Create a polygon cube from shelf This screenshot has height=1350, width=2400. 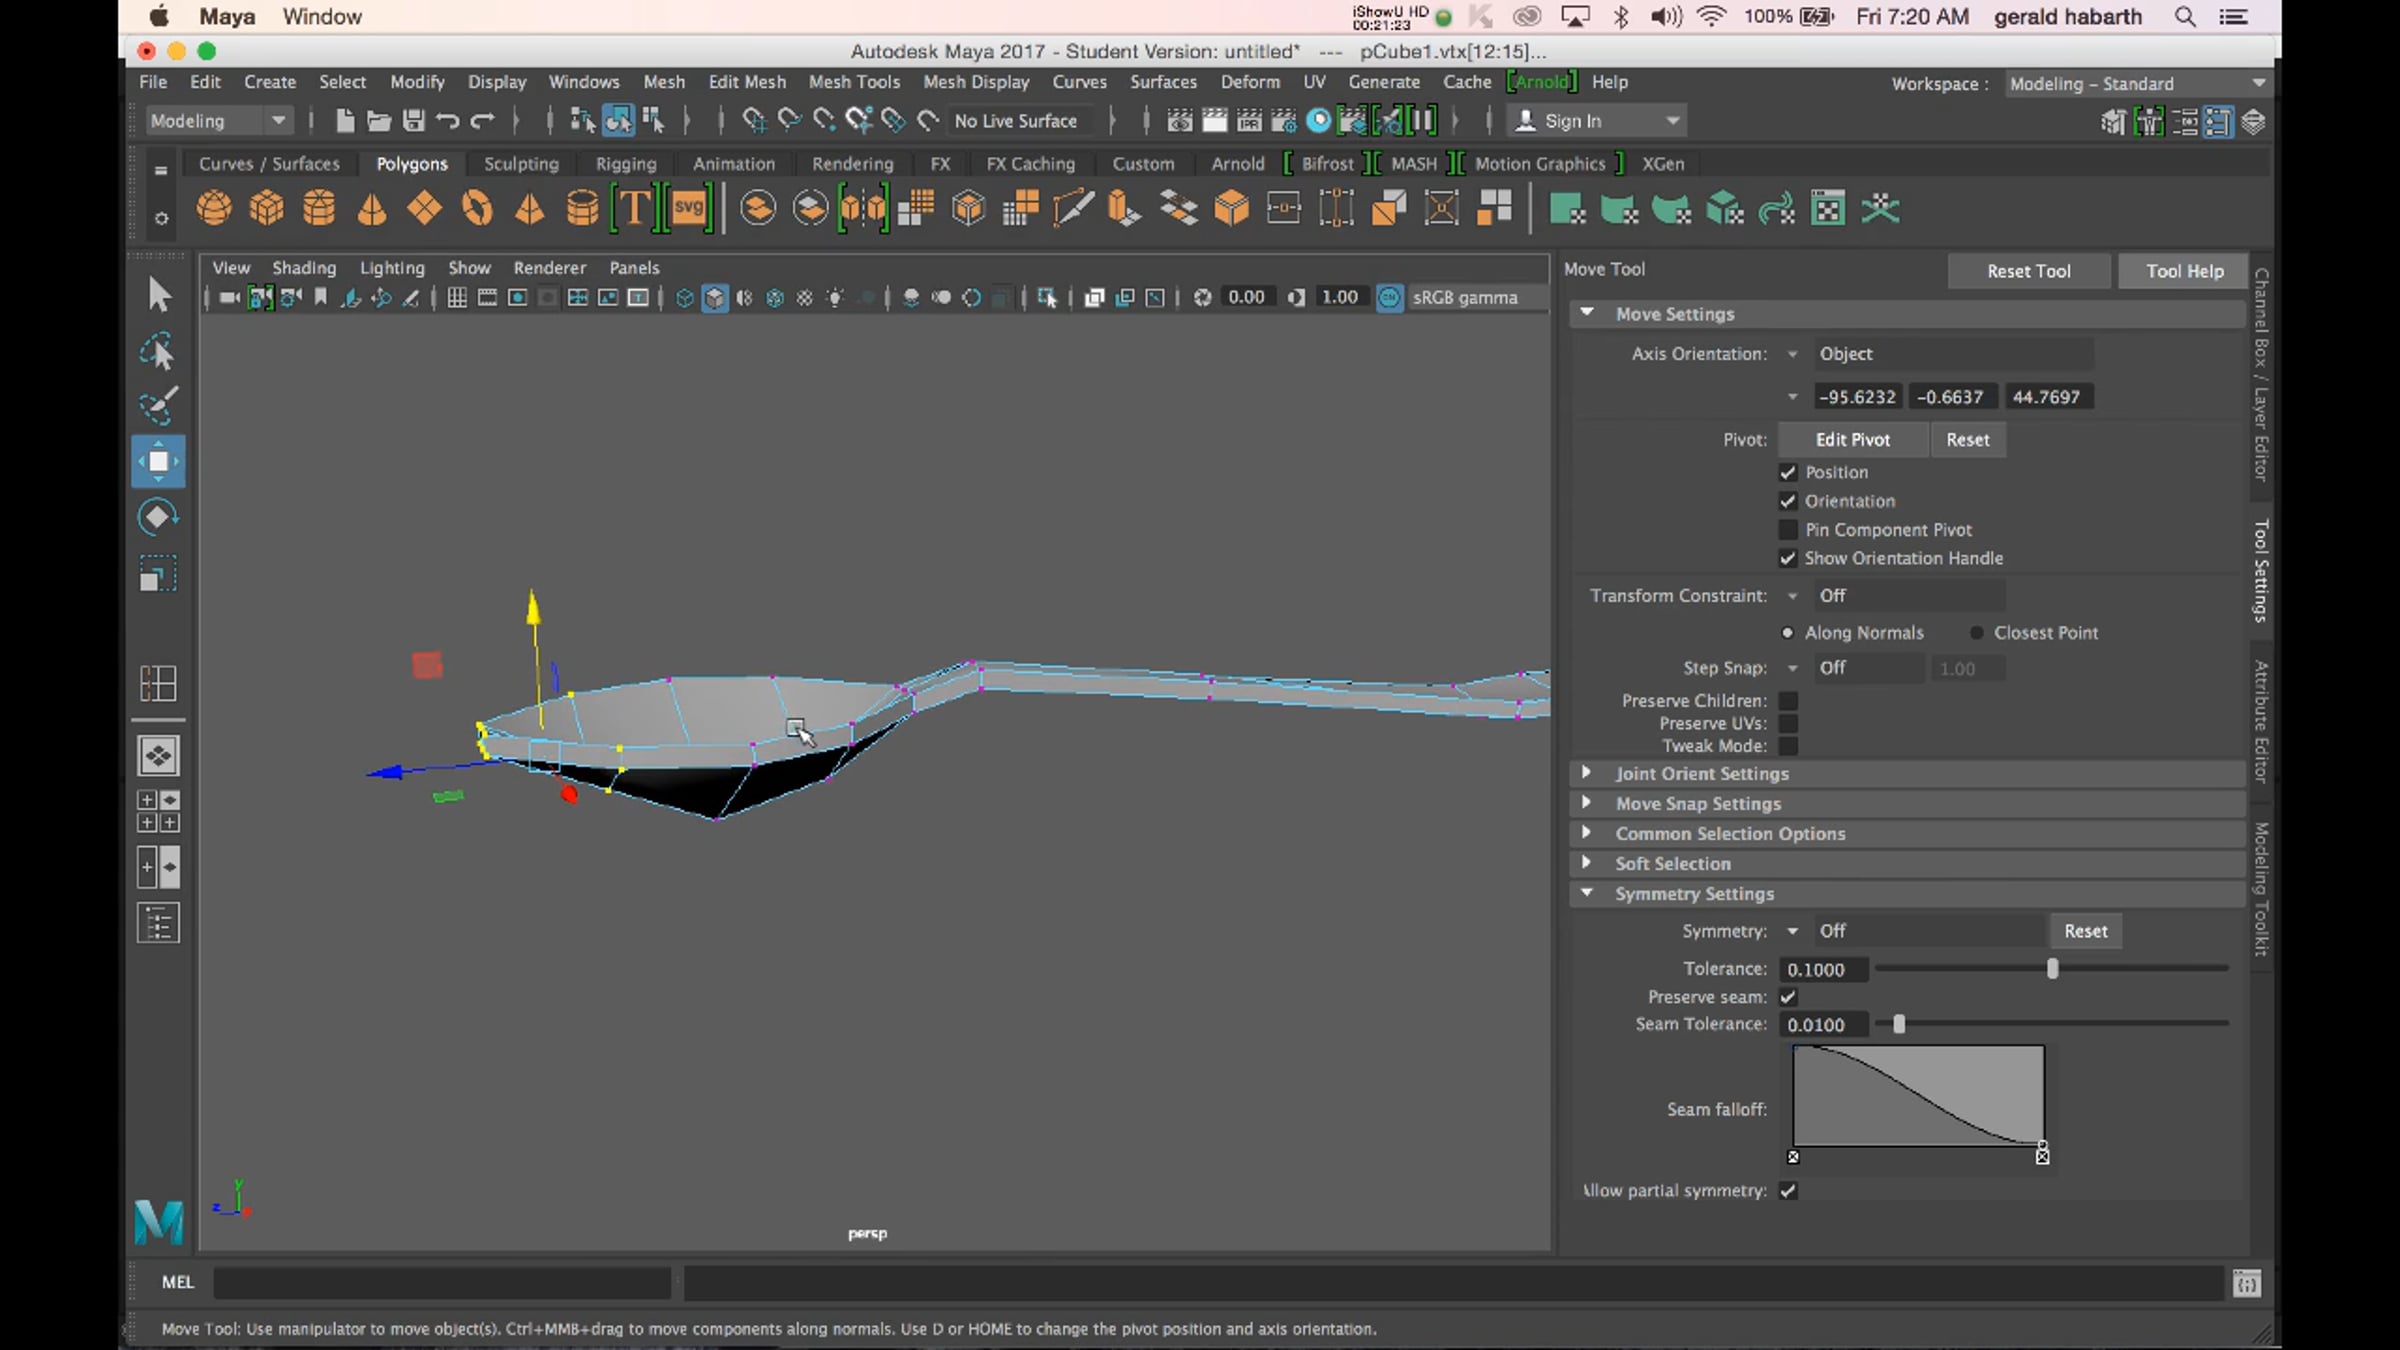click(266, 209)
